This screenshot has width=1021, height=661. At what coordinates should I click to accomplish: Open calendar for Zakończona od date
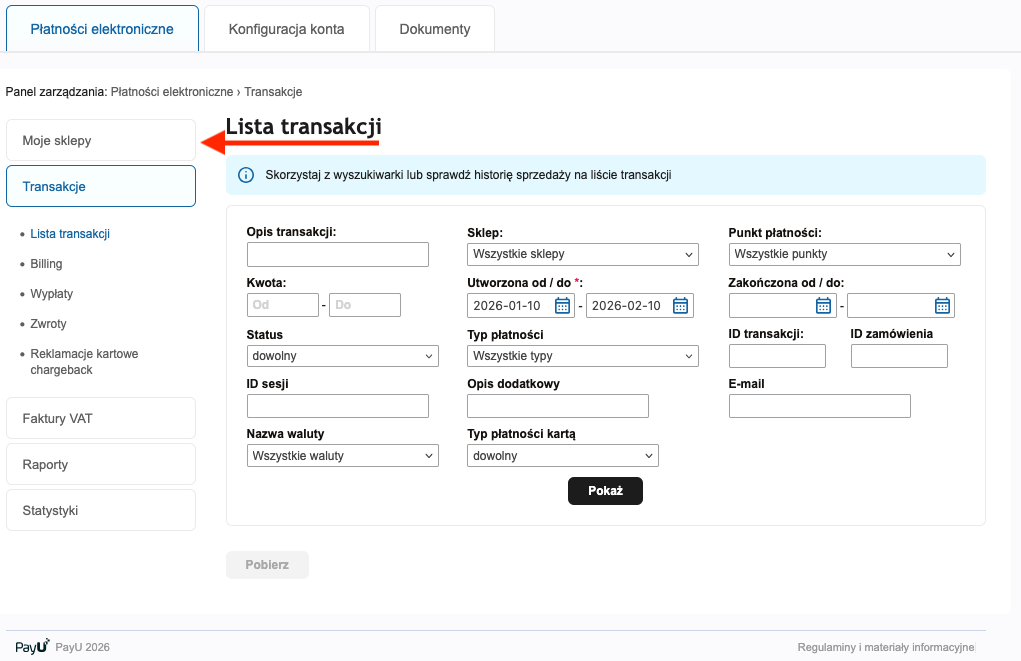click(823, 306)
